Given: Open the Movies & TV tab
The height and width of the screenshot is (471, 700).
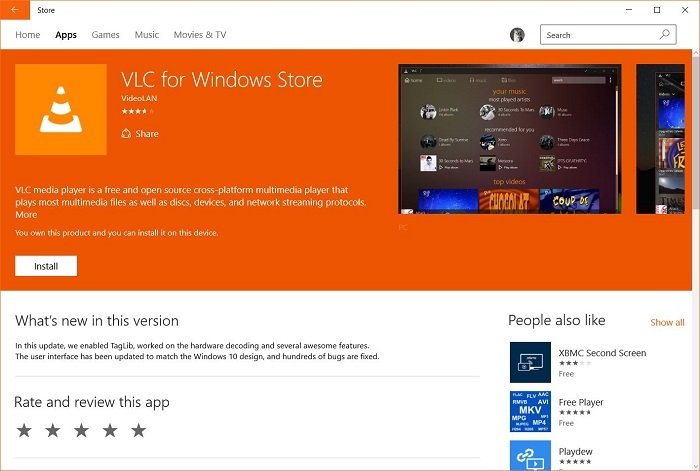Looking at the screenshot, I should pos(200,35).
